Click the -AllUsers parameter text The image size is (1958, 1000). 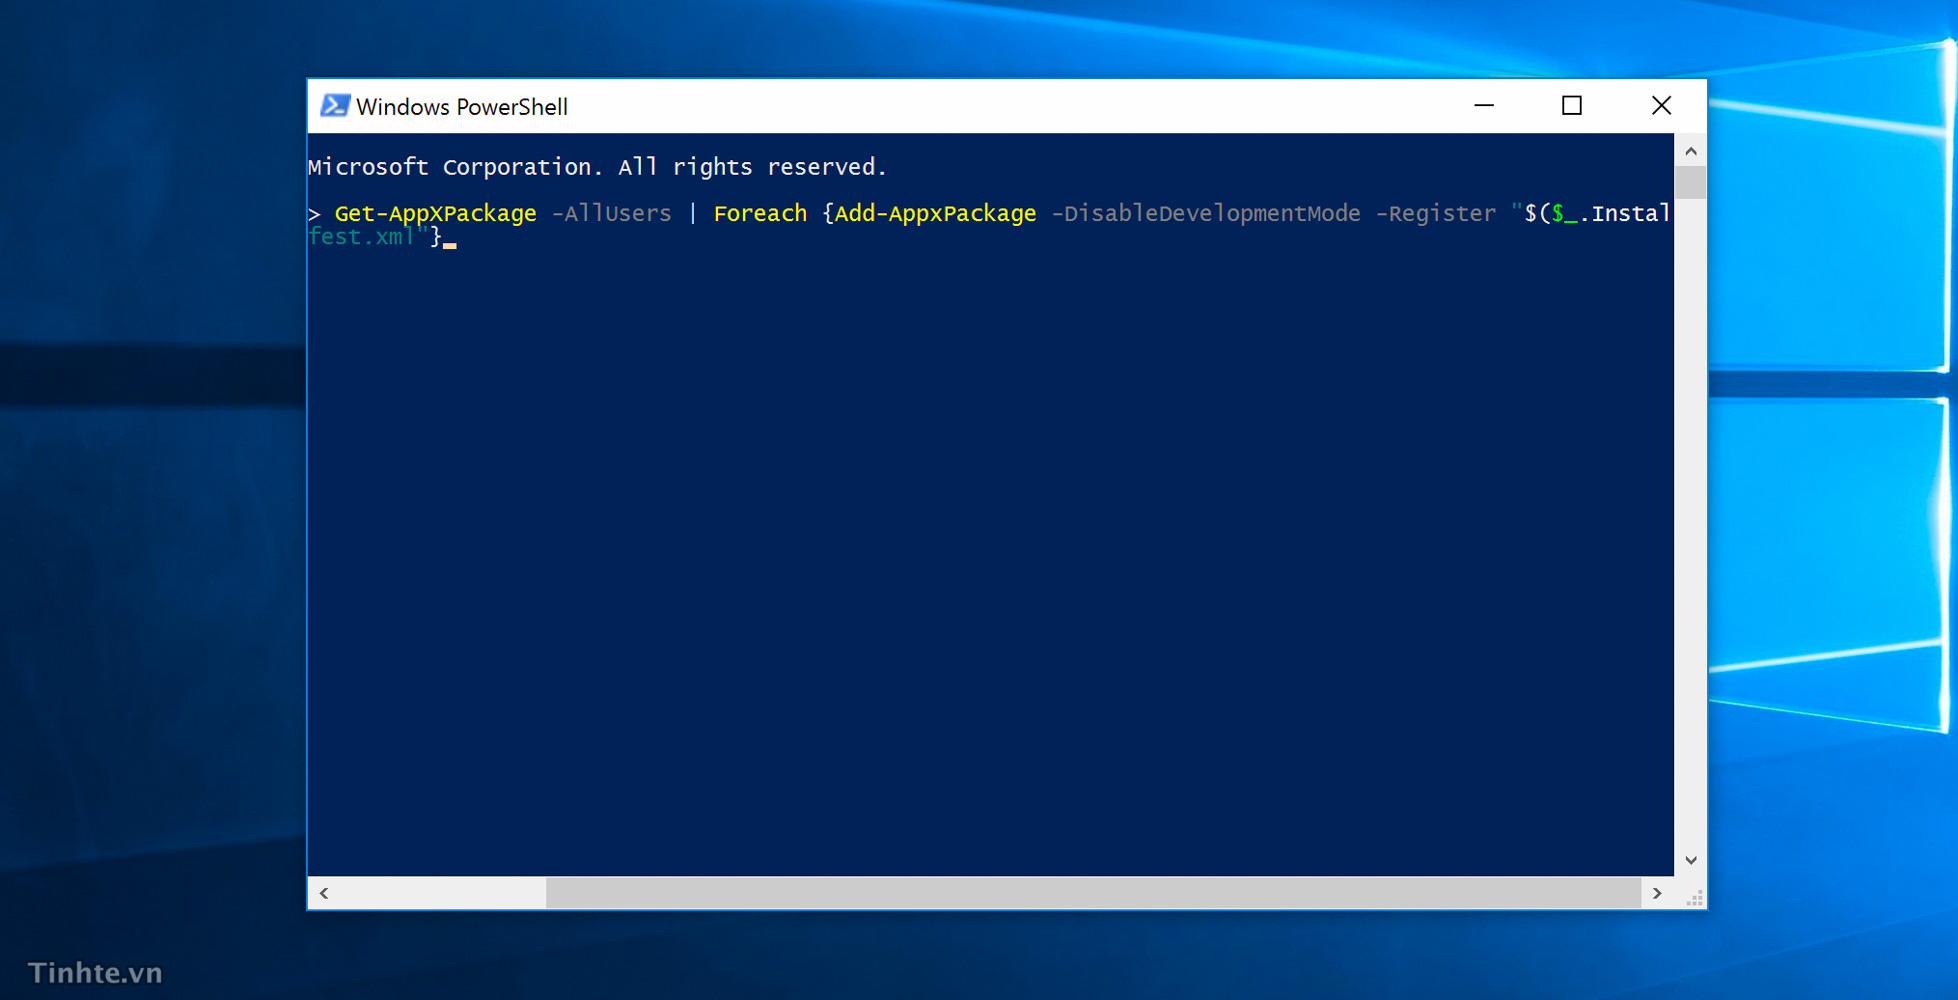pyautogui.click(x=612, y=213)
